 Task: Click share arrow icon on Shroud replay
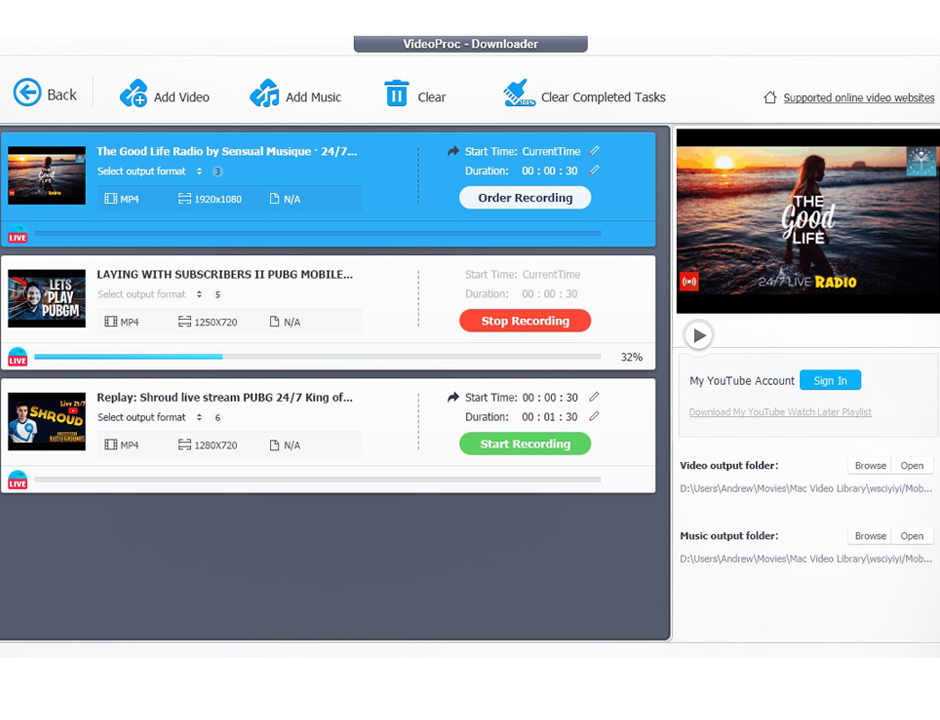click(x=453, y=397)
